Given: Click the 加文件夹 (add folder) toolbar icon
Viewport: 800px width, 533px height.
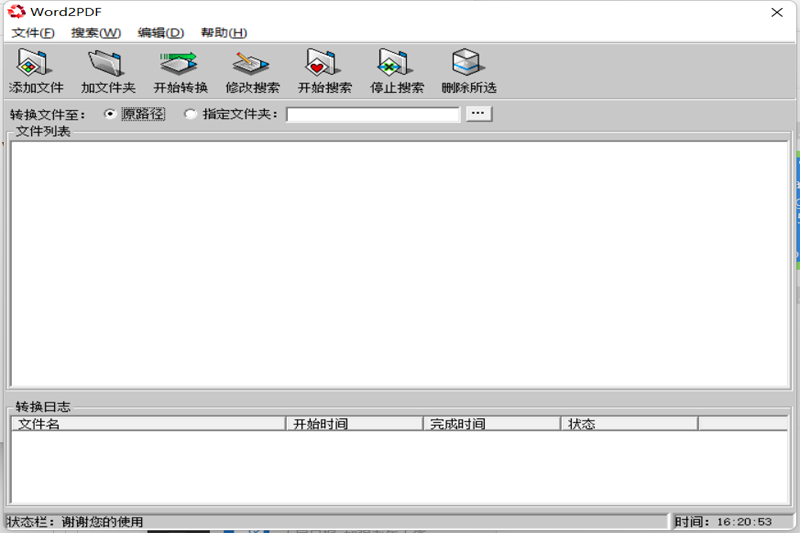Looking at the screenshot, I should pyautogui.click(x=107, y=63).
